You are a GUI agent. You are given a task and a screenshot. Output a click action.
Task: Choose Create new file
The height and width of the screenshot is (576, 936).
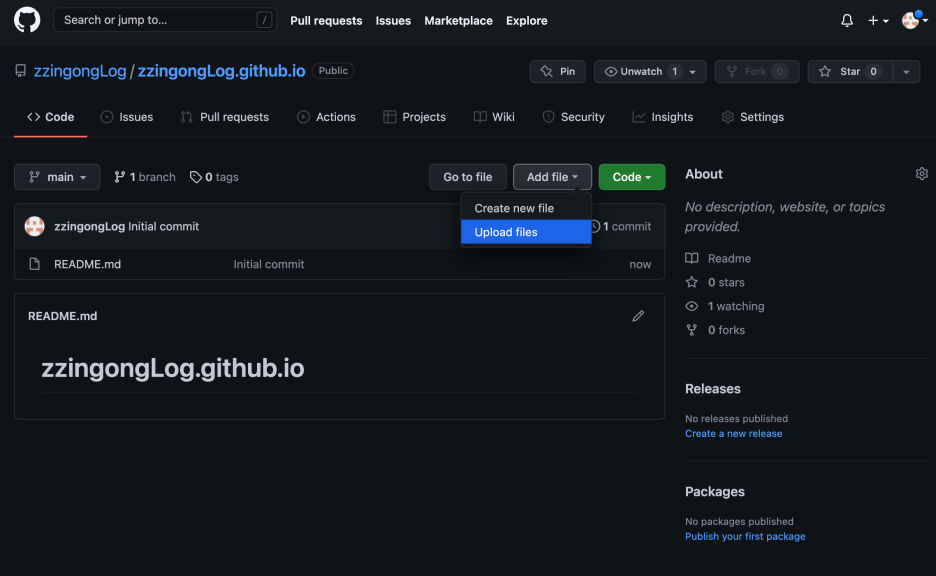[526, 208]
